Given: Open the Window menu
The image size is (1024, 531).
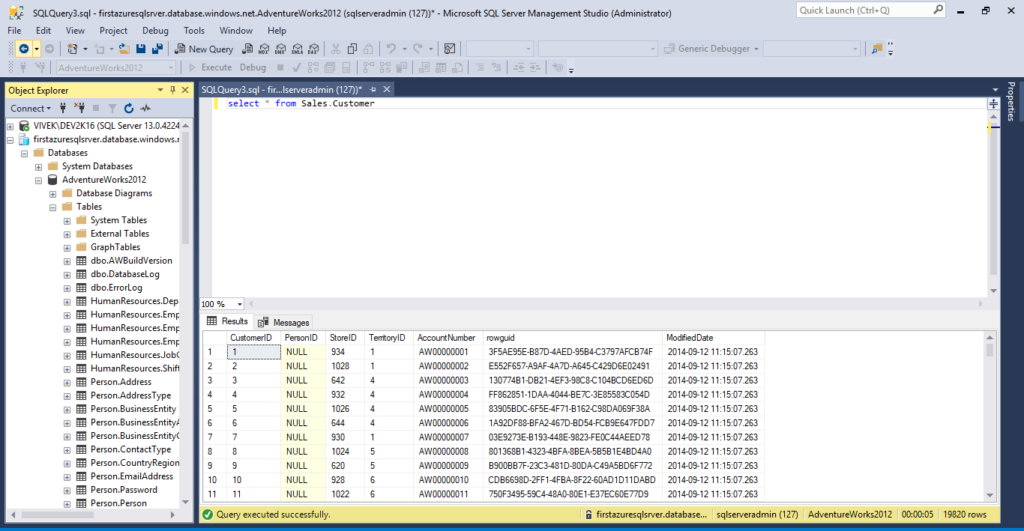Looking at the screenshot, I should [x=236, y=31].
